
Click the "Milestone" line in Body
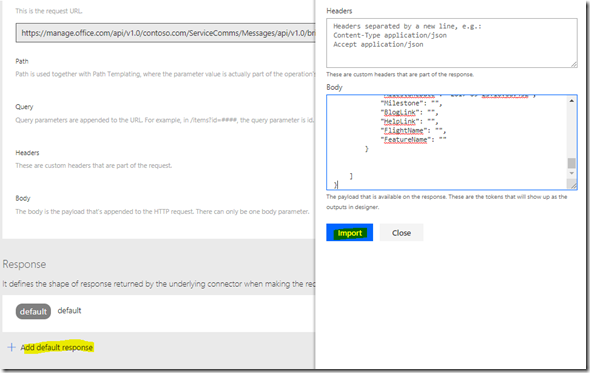pyautogui.click(x=411, y=103)
